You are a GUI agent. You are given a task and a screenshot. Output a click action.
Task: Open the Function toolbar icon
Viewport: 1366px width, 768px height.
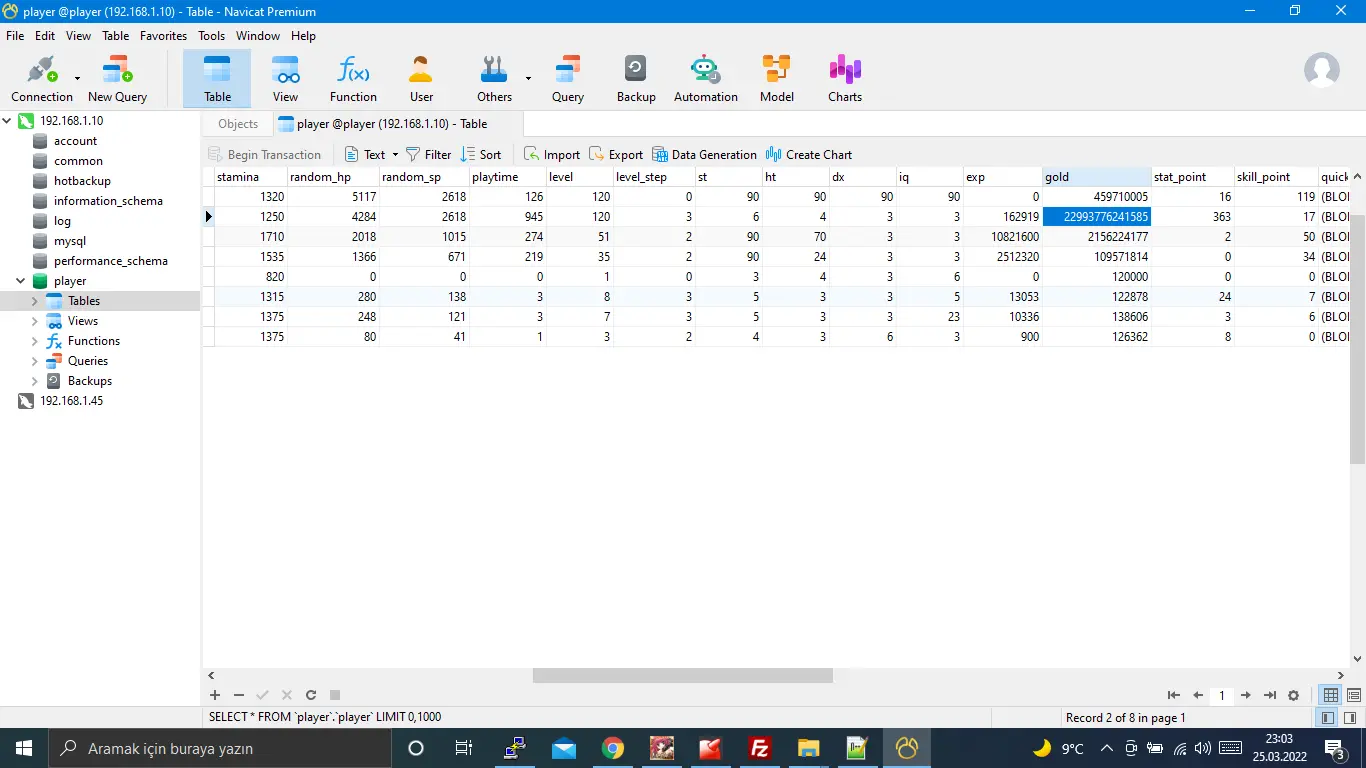[x=353, y=79]
